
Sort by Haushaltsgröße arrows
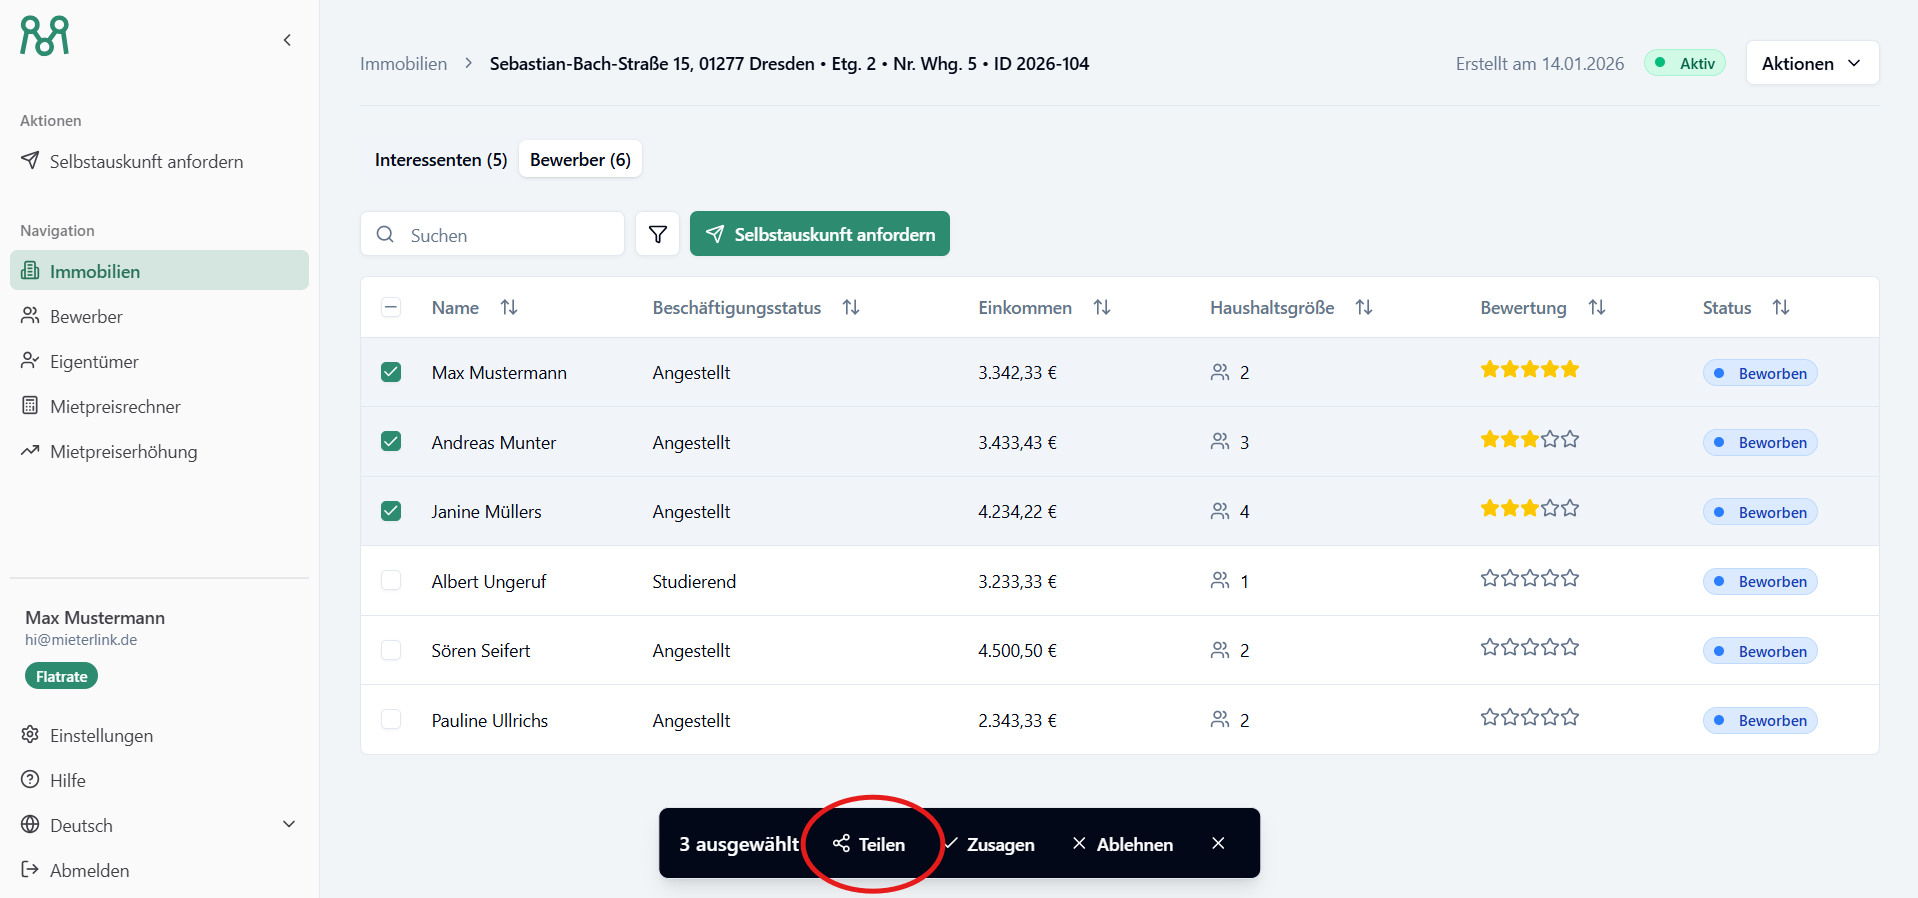[1364, 308]
